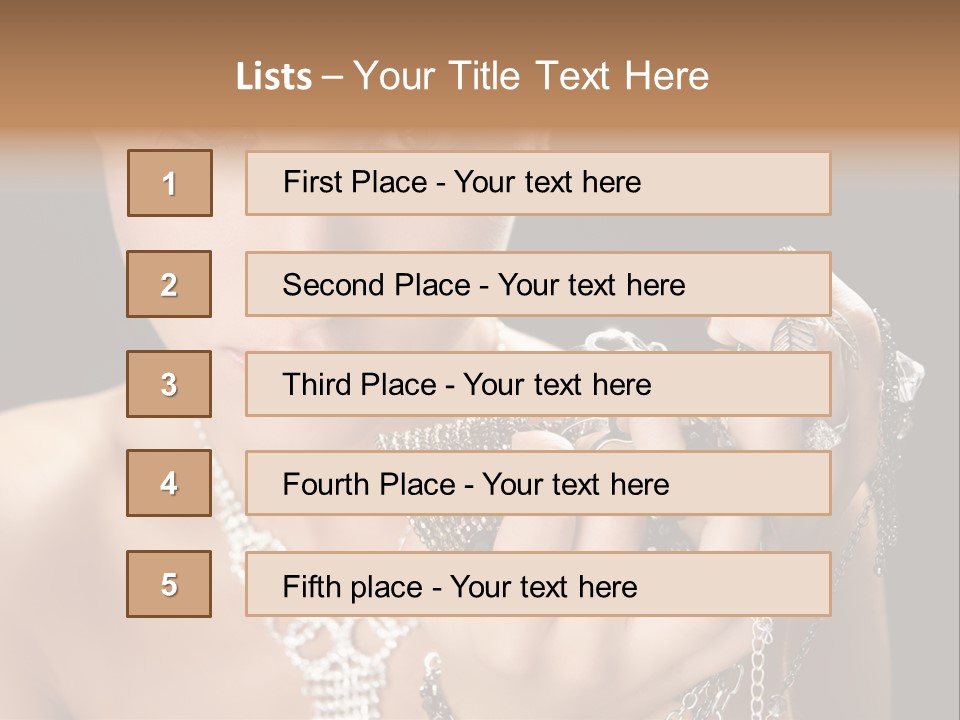960x720 pixels.
Task: Click the words 'Second Place' in second bar
Action: click(x=377, y=285)
